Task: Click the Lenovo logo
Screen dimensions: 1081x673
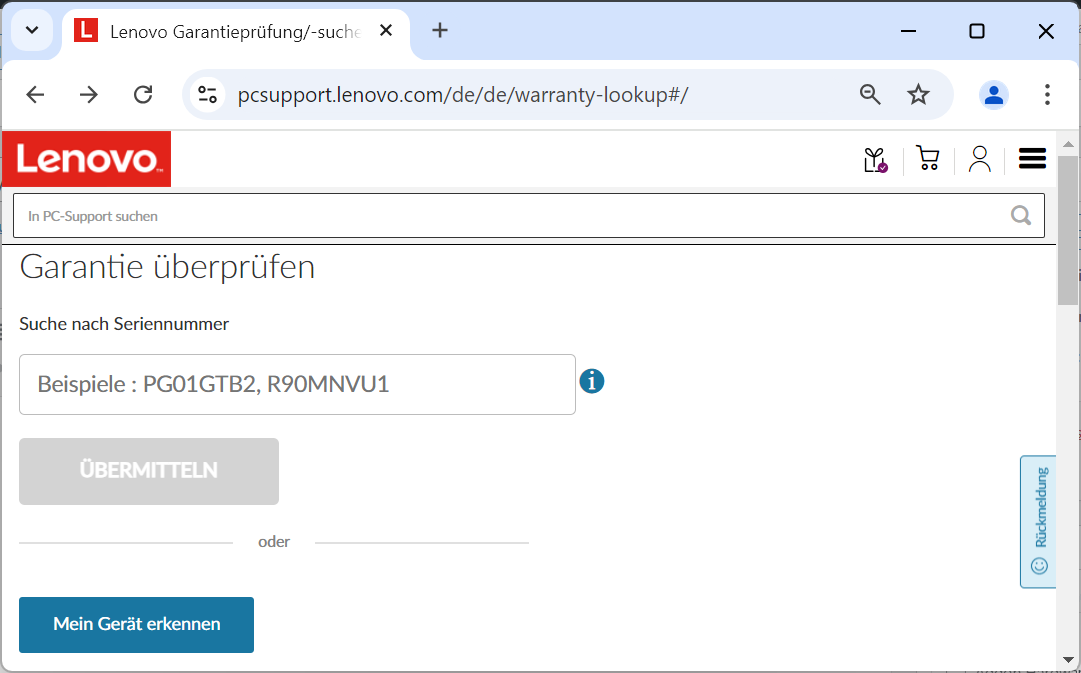Action: tap(86, 159)
